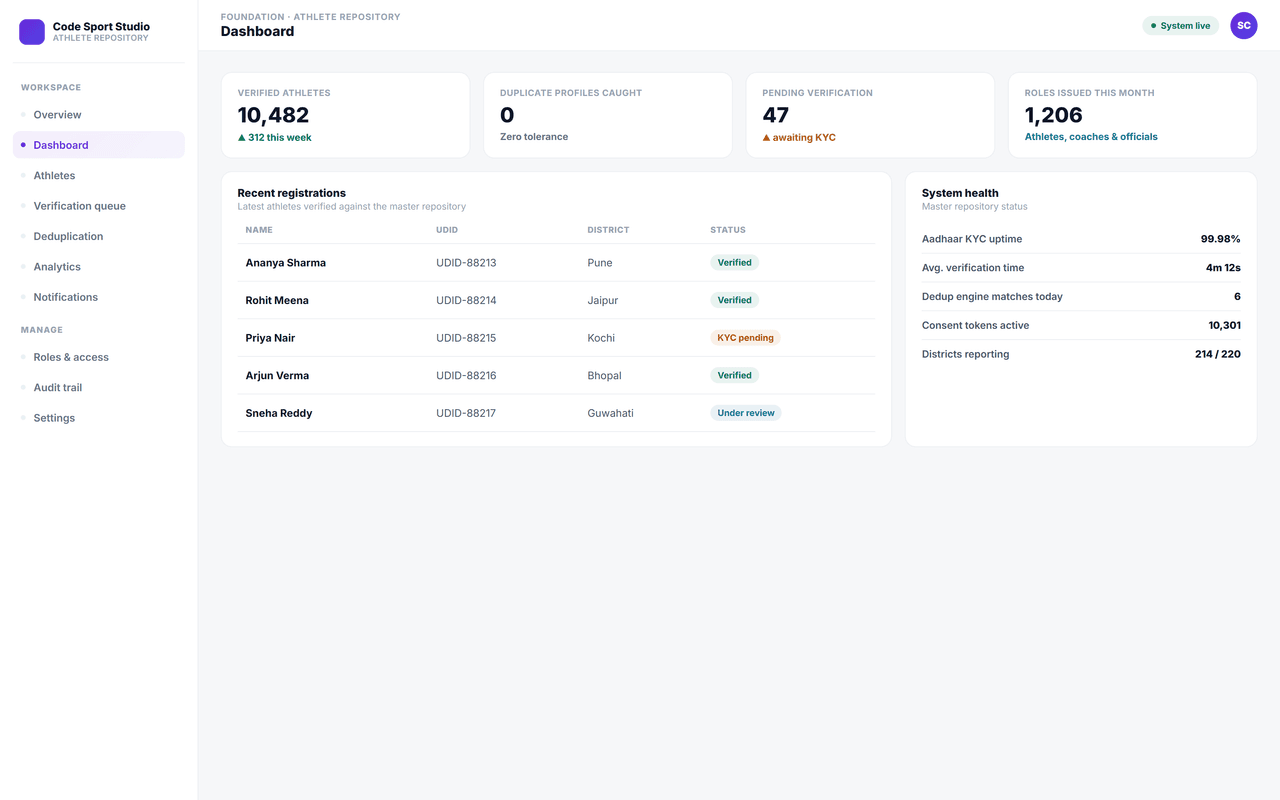
Task: Open Roles & access settings
Action: [99, 357]
